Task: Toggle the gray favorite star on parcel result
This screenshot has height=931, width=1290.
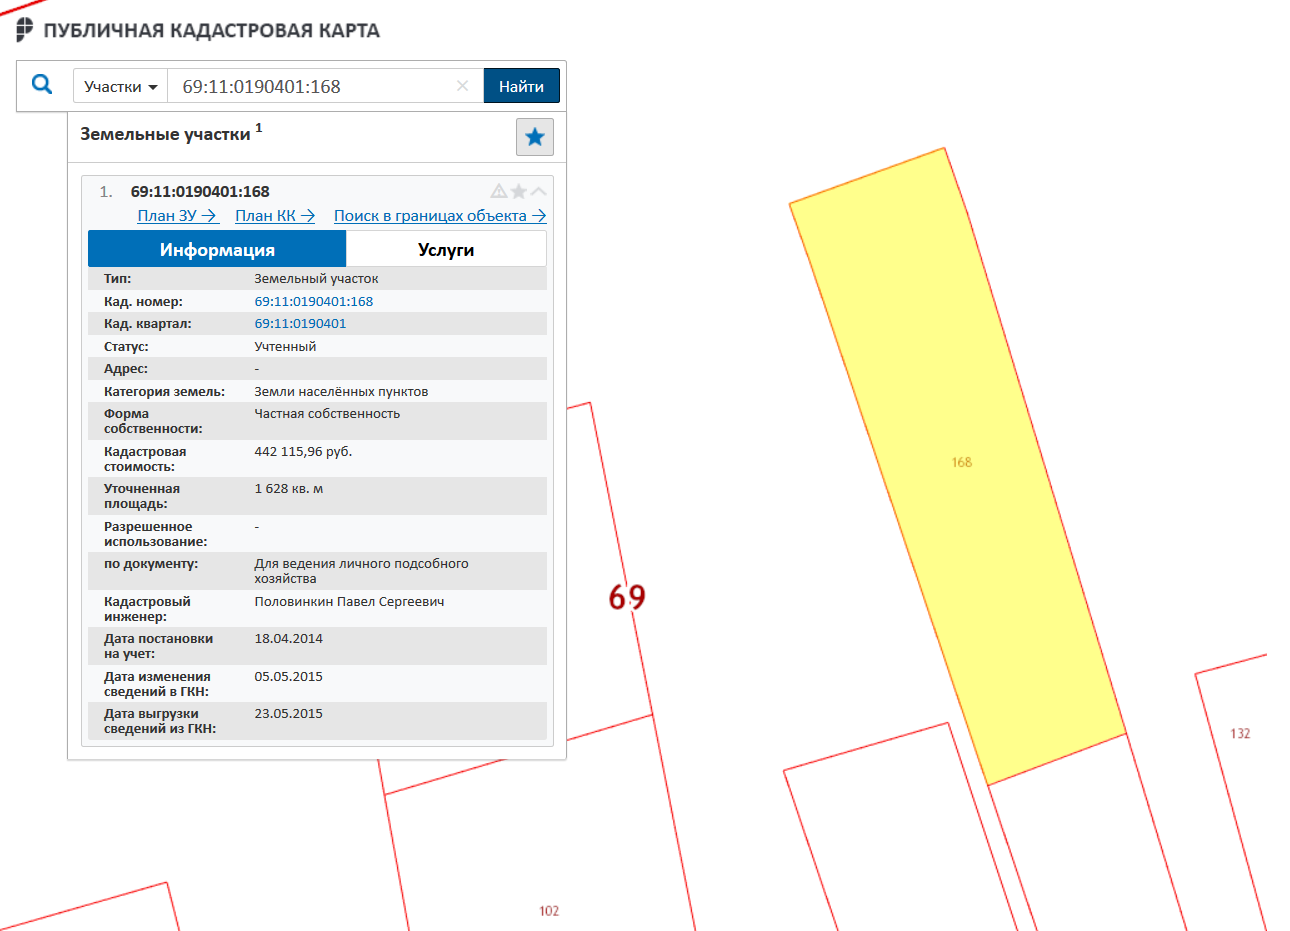Action: coord(518,191)
